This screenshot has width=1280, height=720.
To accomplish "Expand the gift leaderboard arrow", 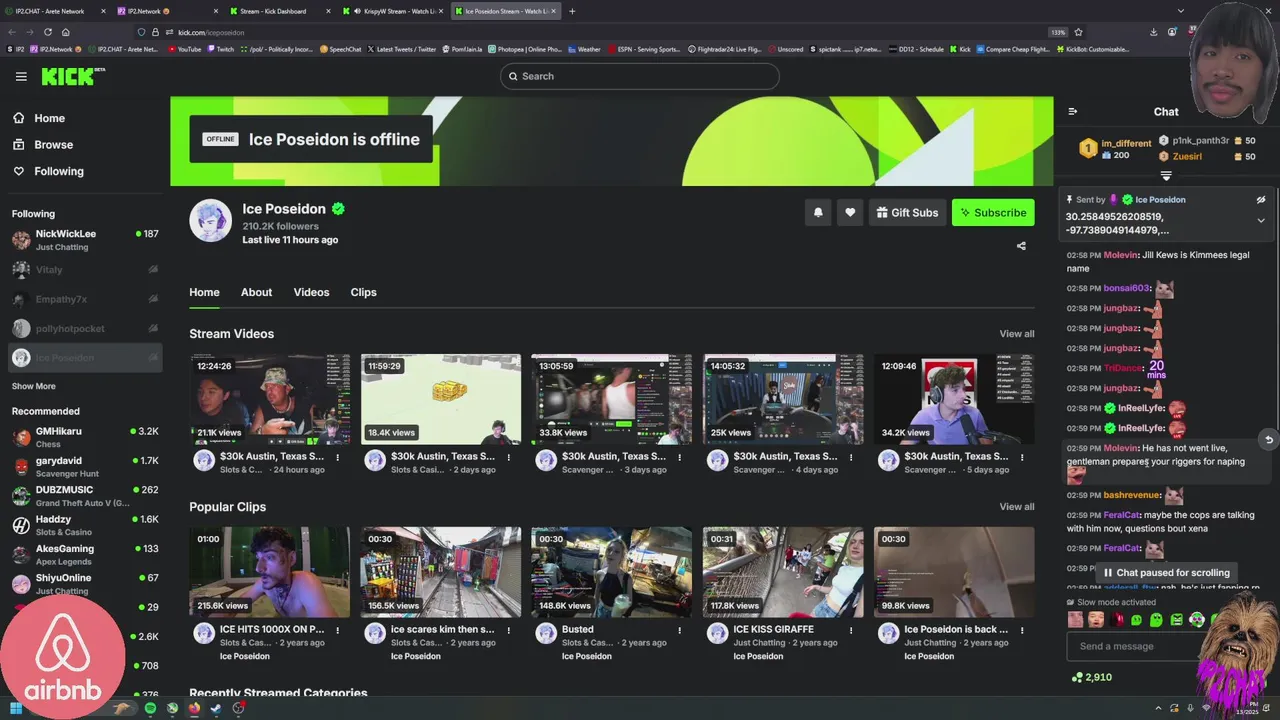I will pyautogui.click(x=1166, y=176).
